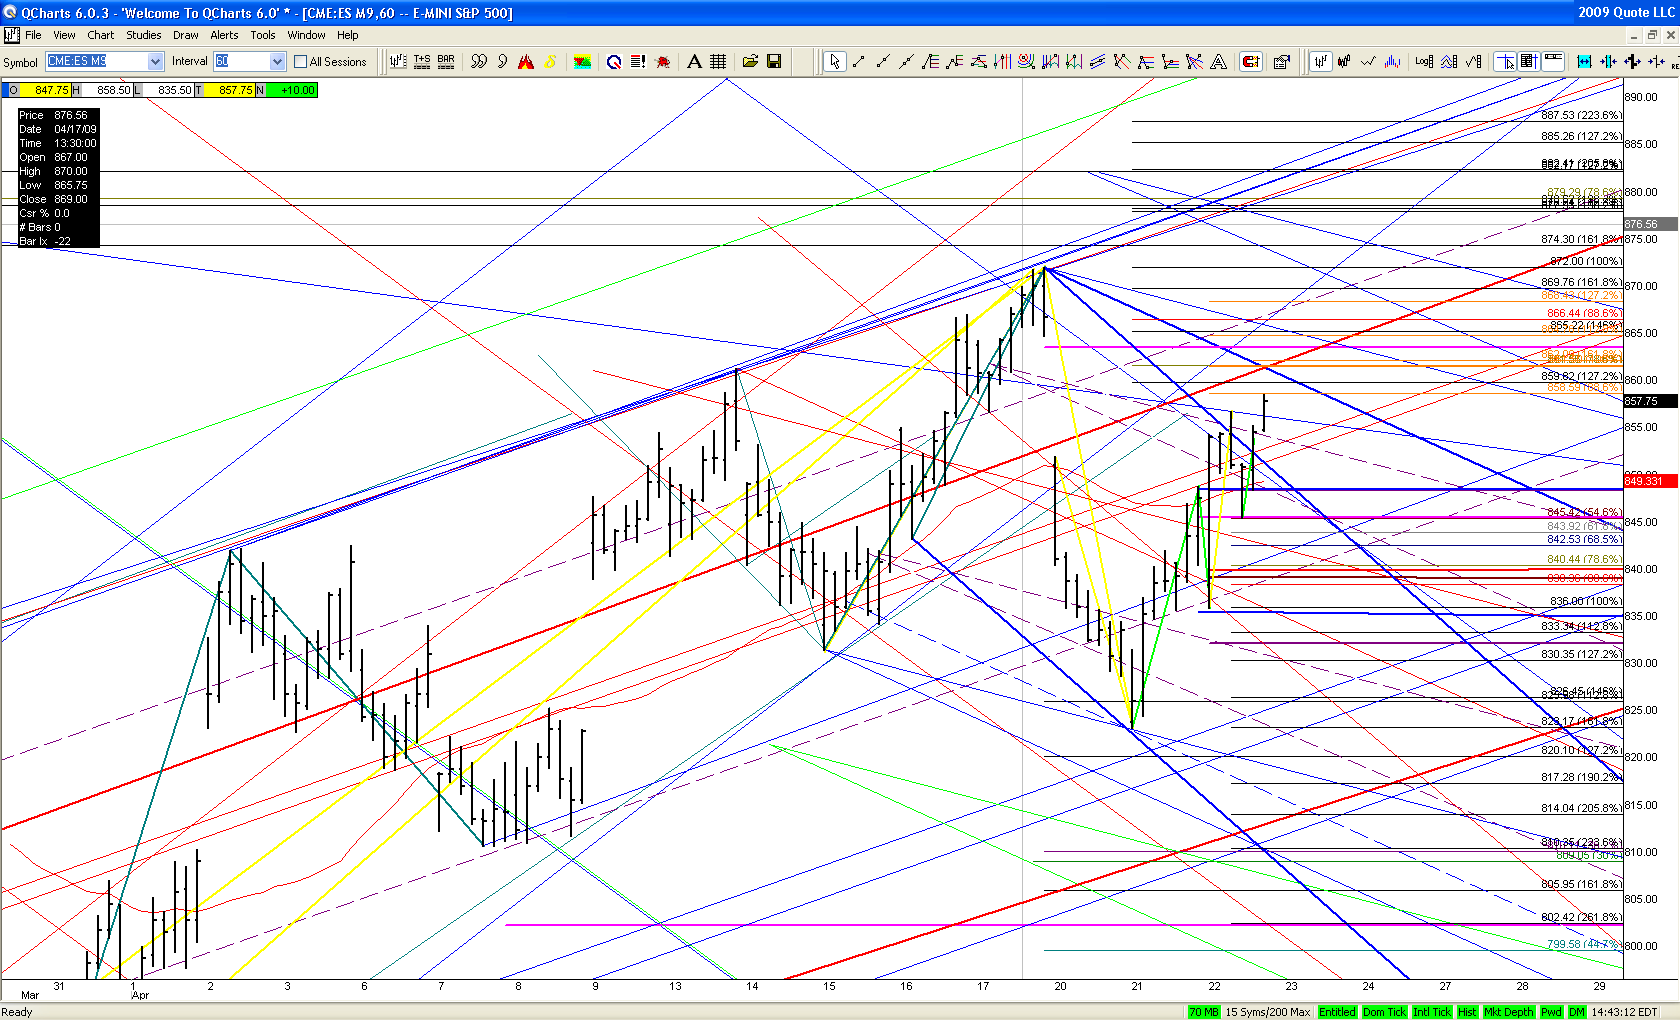Click the T+S time and sales icon
Screen dimensions: 1680x1020
pos(422,62)
